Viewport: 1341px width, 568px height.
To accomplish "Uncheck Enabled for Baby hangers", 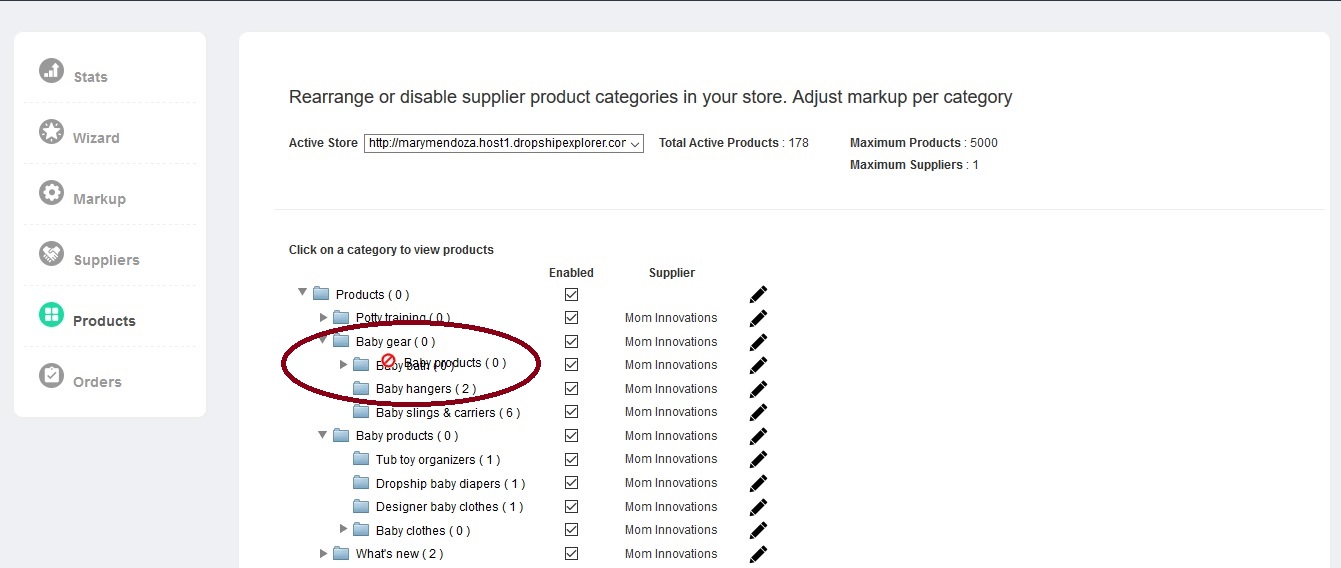I will [x=571, y=389].
